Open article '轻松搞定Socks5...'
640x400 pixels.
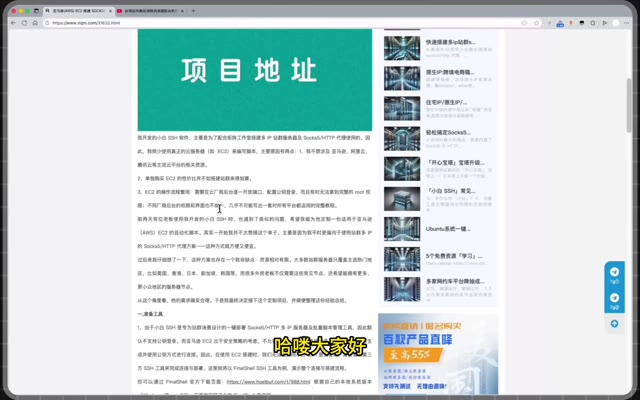pyautogui.click(x=448, y=133)
